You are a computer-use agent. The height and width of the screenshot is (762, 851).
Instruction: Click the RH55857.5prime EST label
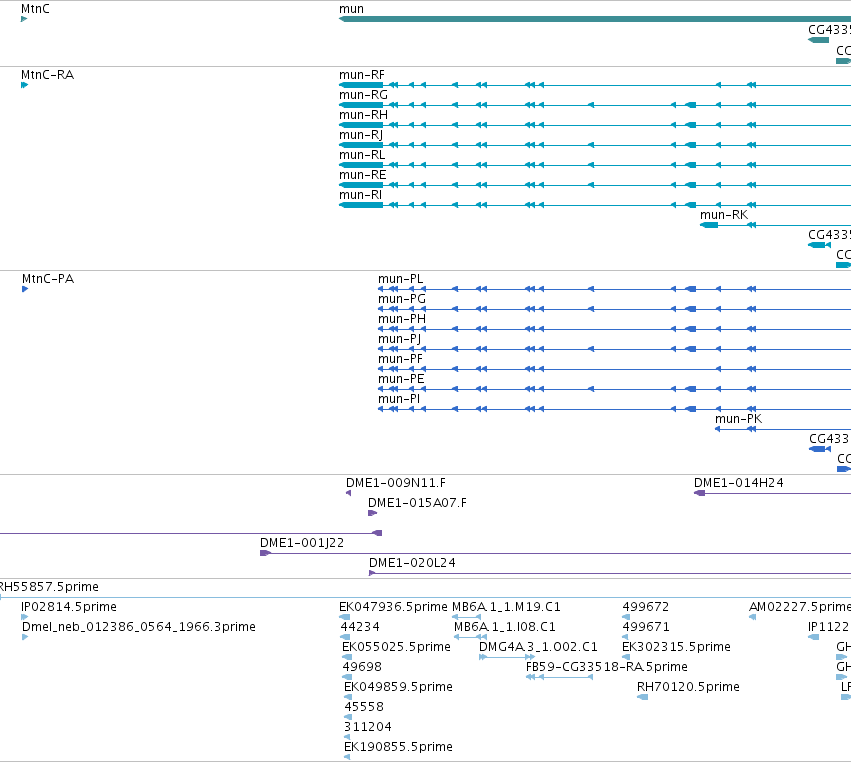(x=49, y=587)
